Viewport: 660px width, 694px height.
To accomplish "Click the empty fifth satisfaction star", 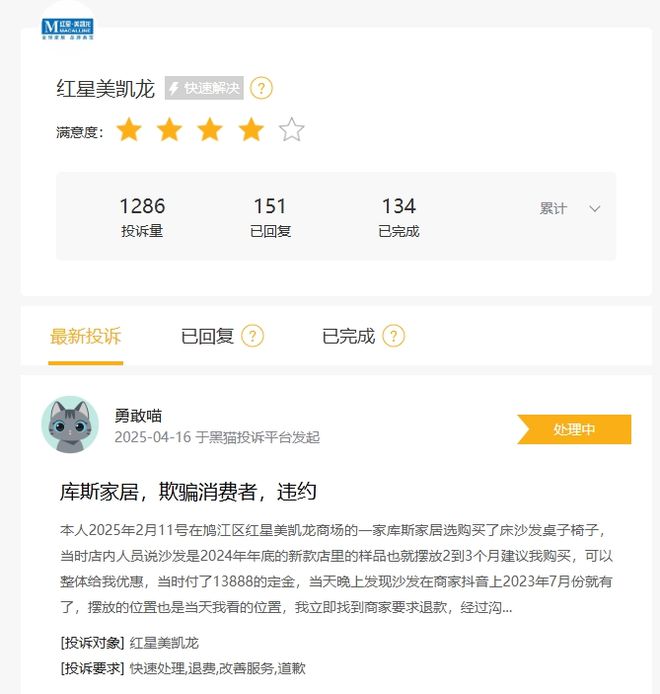I will pyautogui.click(x=291, y=129).
